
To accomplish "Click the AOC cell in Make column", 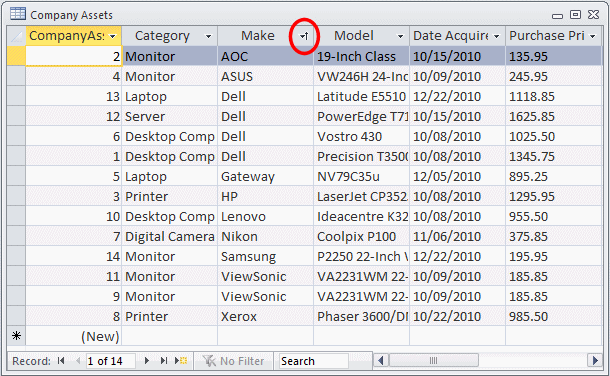I will [x=265, y=56].
